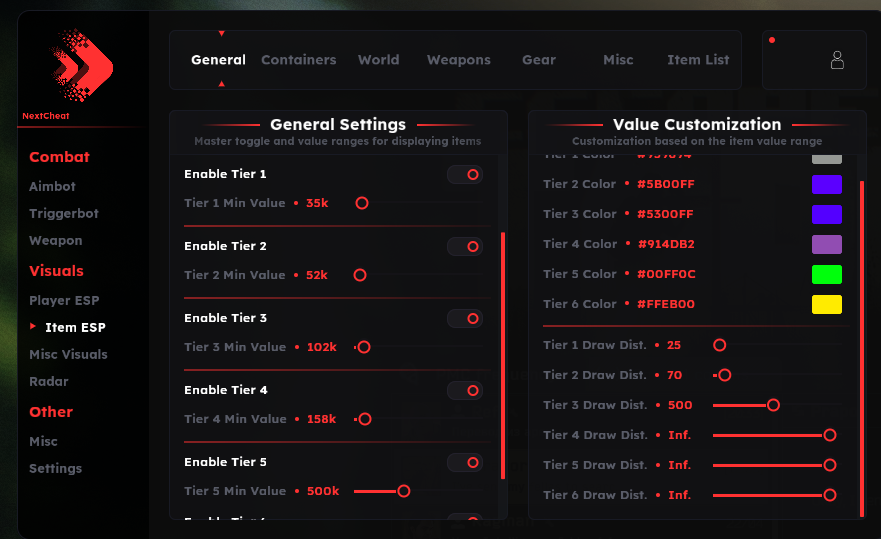Toggle the Enable Tier 5 switch
Screen dimensions: 881x539
[x=465, y=463]
